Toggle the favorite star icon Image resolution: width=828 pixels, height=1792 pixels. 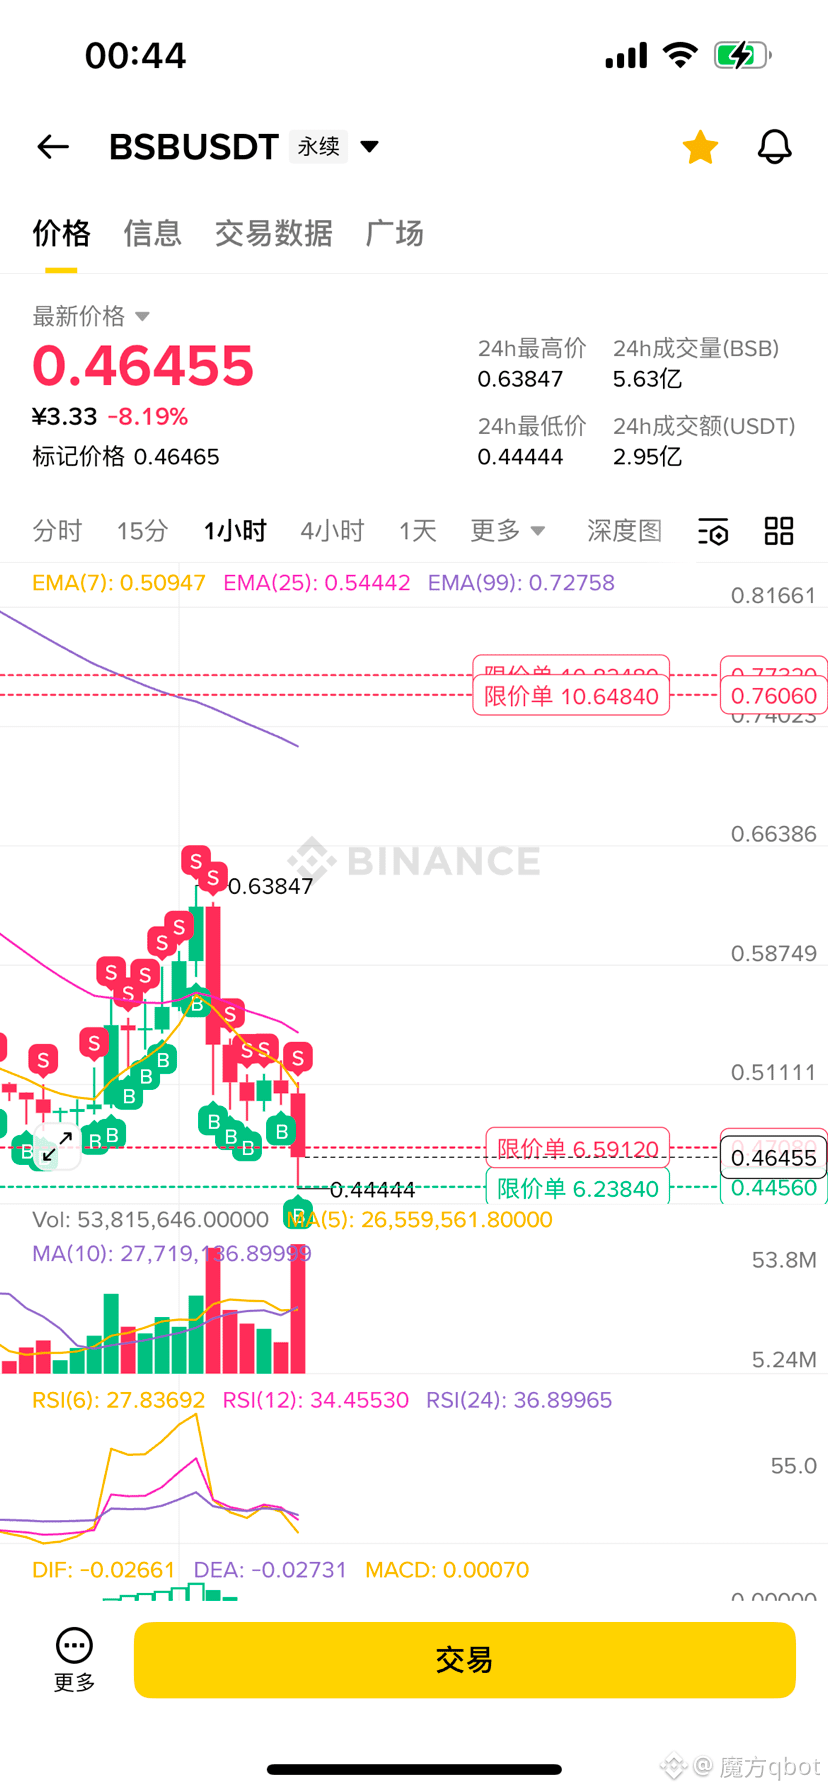[700, 147]
